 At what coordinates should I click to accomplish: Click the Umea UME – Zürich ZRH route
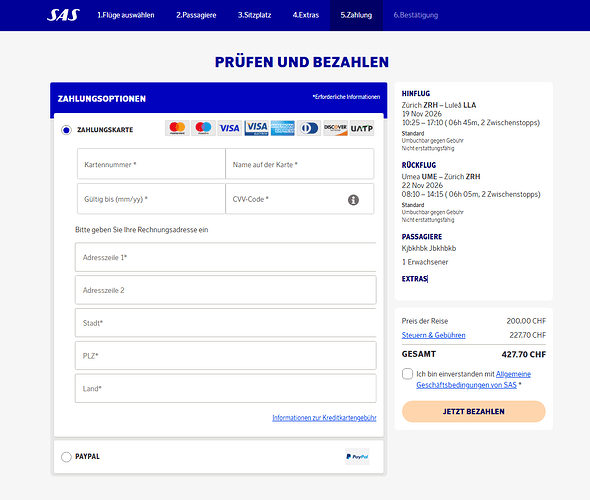pos(441,176)
